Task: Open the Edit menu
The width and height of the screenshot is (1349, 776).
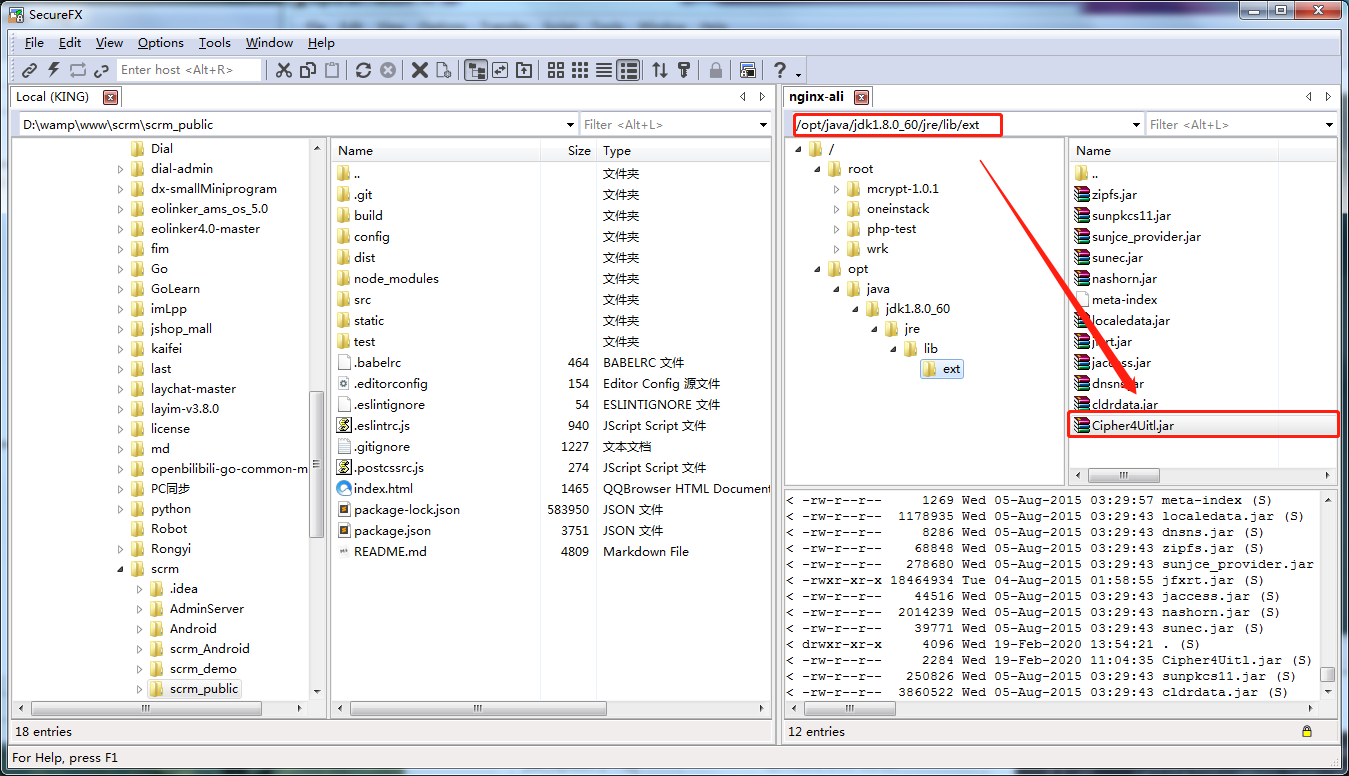Action: coord(70,43)
